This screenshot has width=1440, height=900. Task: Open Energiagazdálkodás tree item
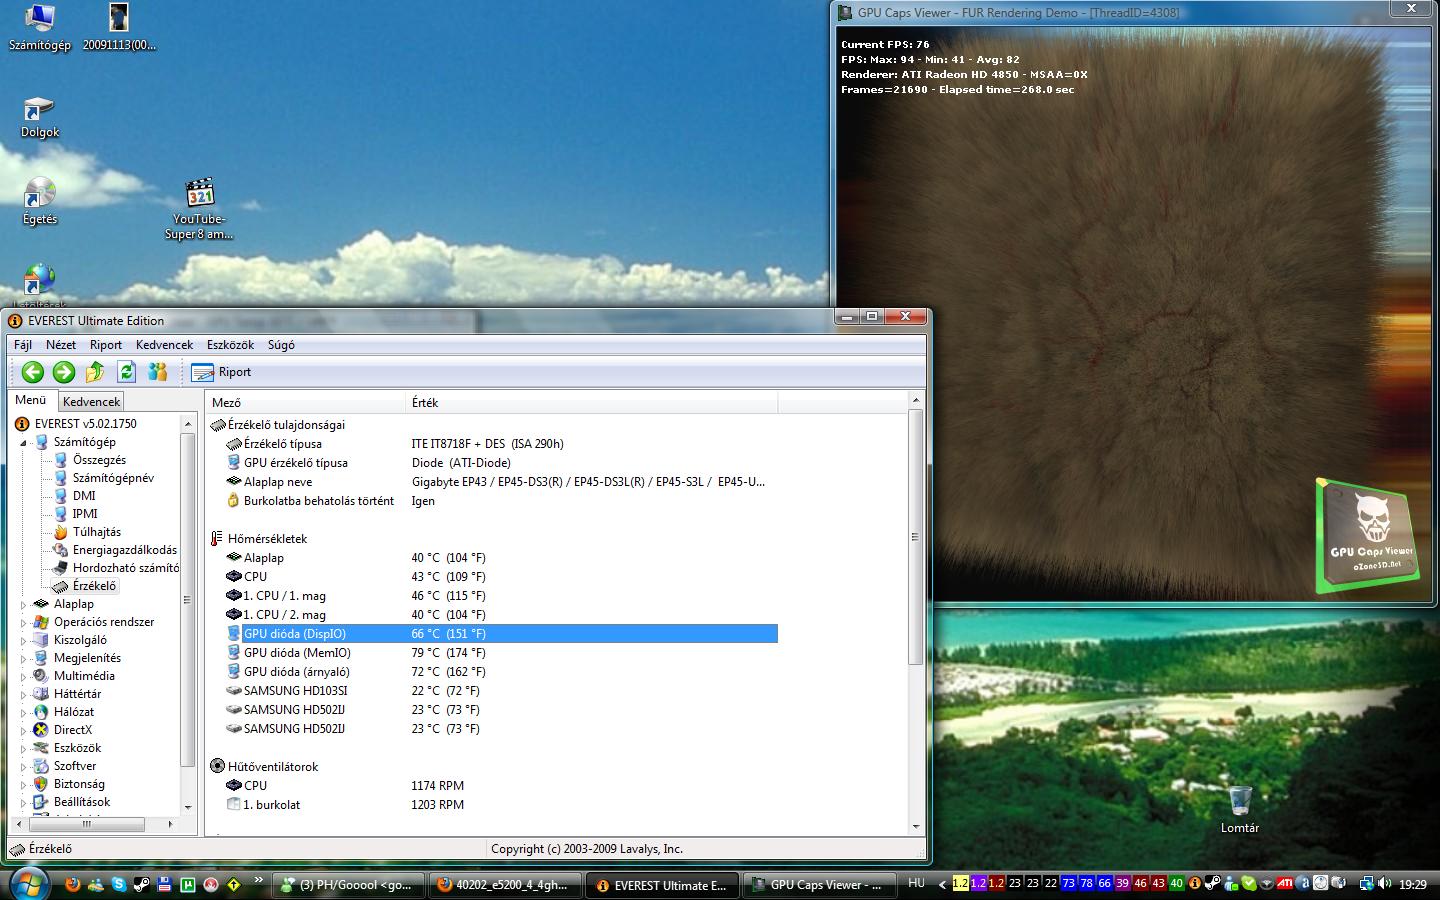tap(124, 550)
